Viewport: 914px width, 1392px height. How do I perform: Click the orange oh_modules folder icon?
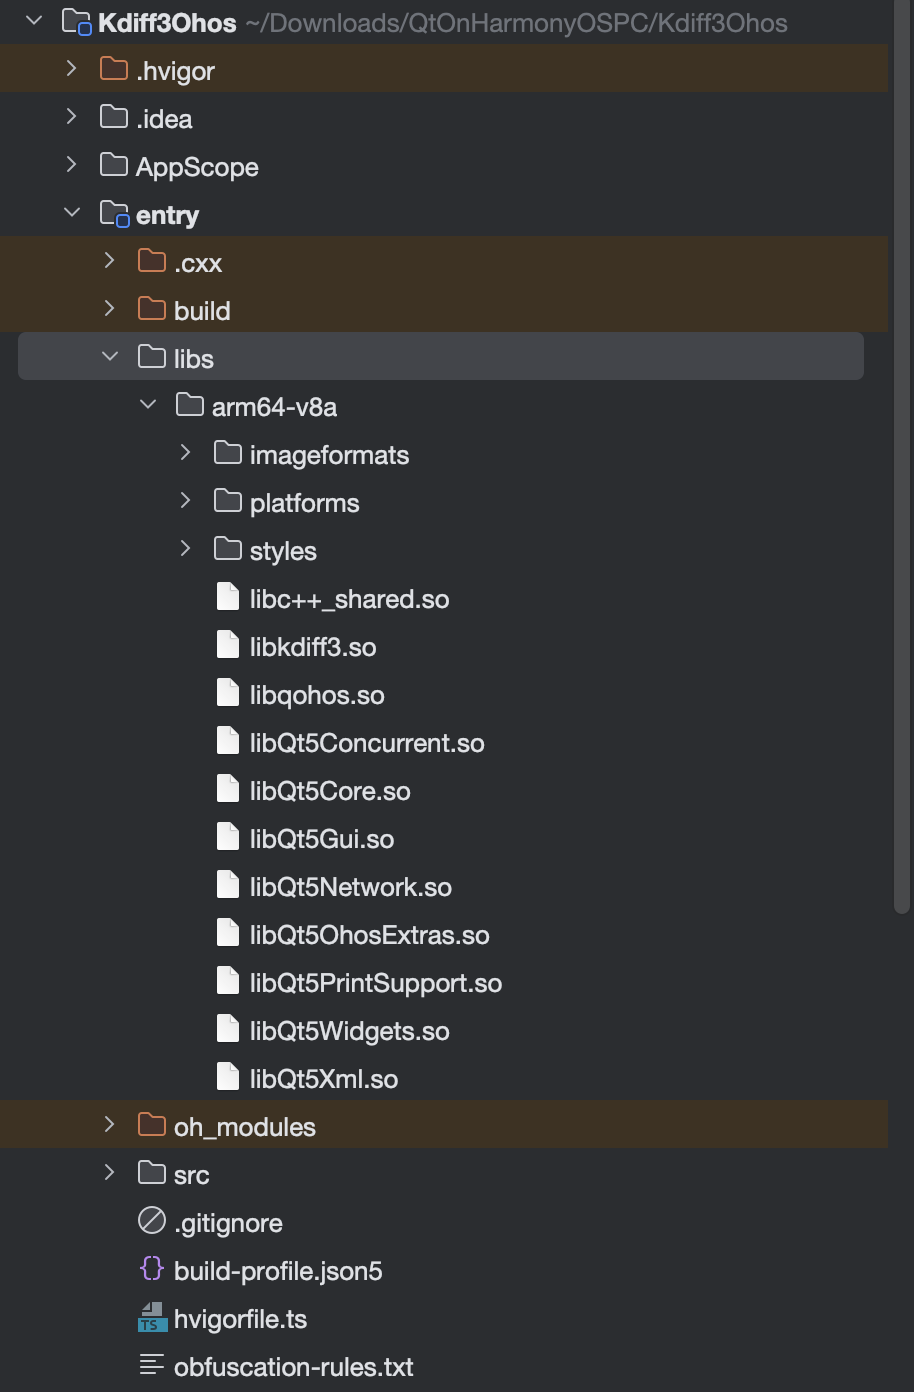point(152,1124)
